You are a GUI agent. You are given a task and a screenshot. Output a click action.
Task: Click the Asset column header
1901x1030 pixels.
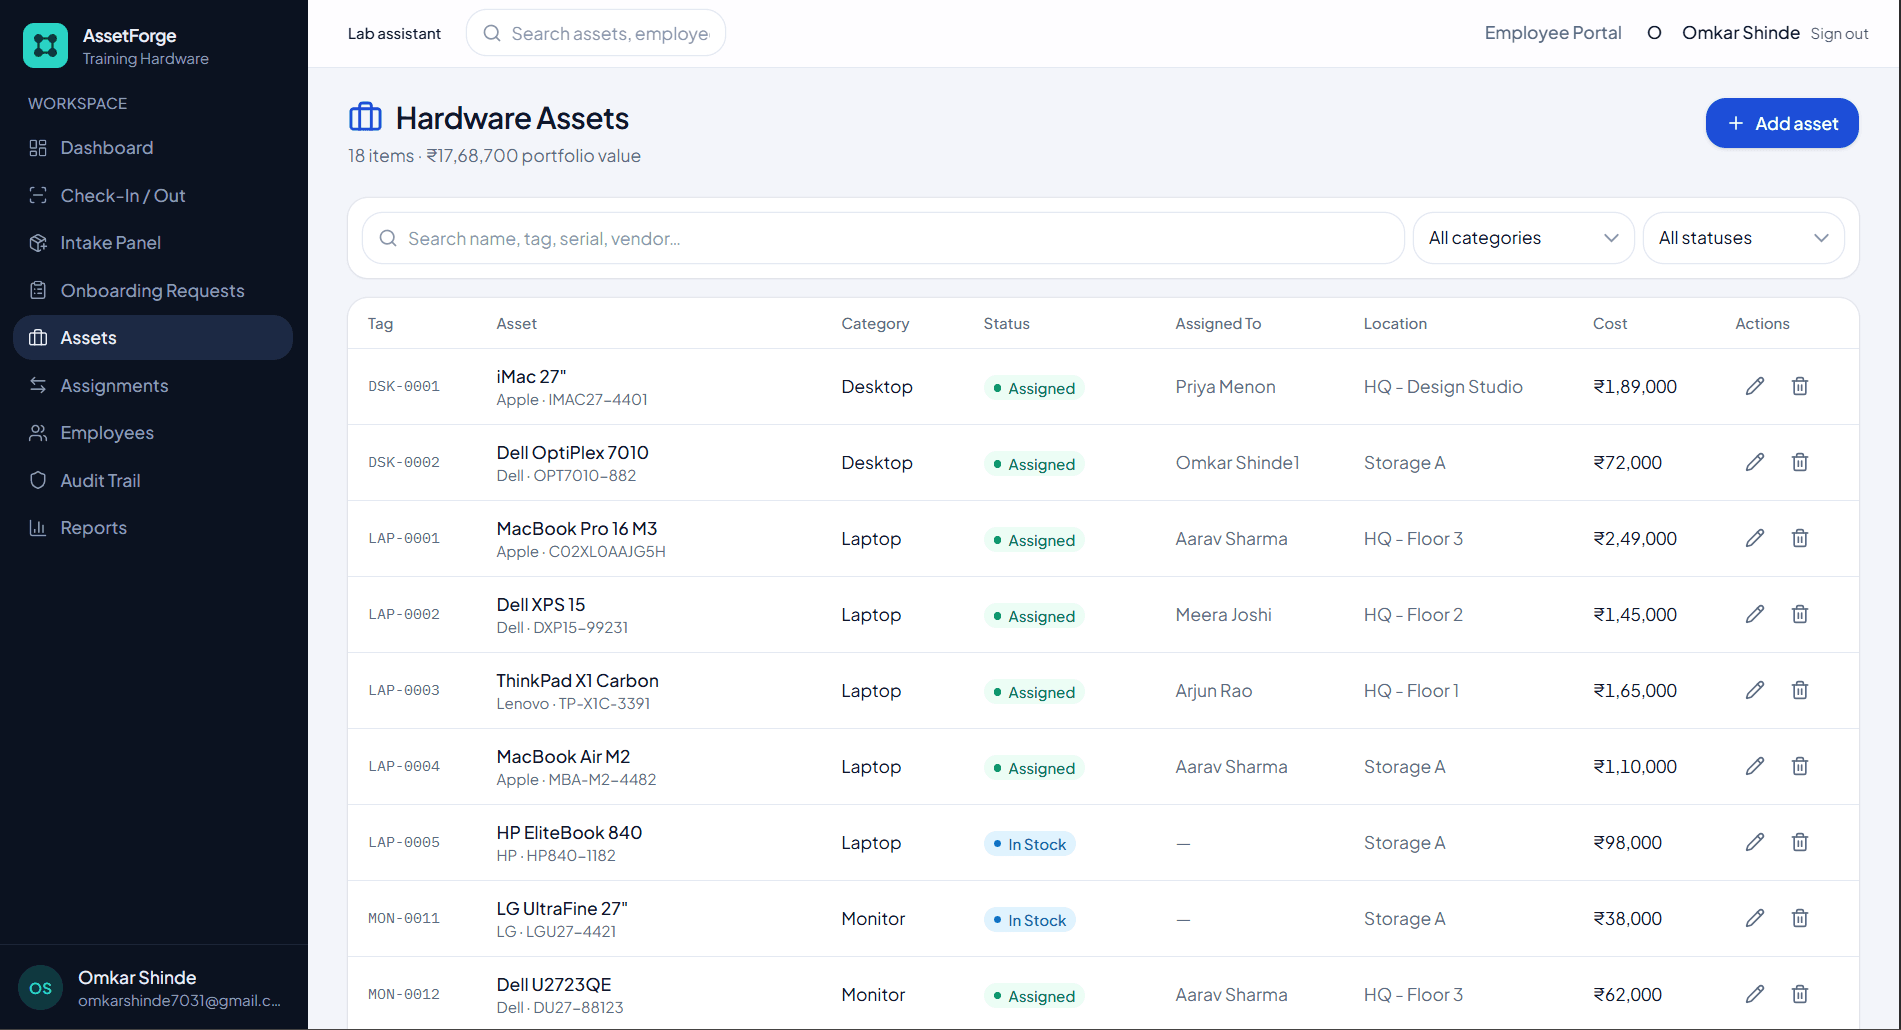(x=517, y=324)
